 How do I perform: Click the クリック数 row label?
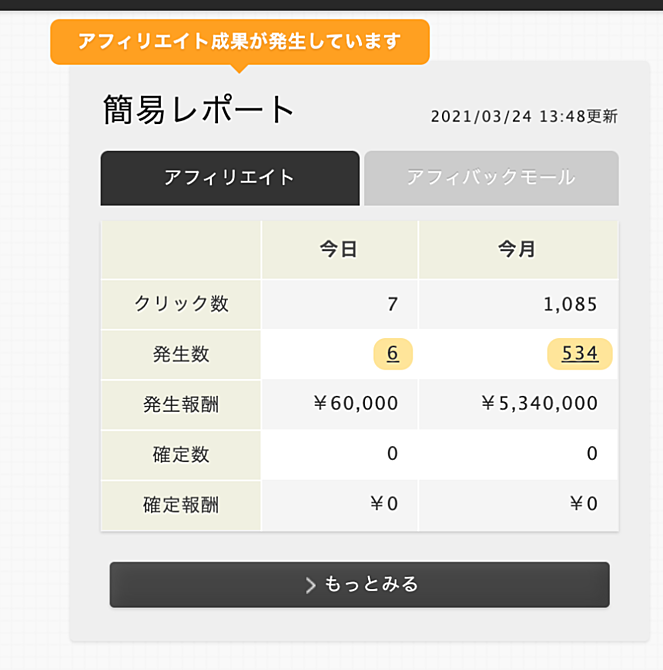[x=181, y=304]
